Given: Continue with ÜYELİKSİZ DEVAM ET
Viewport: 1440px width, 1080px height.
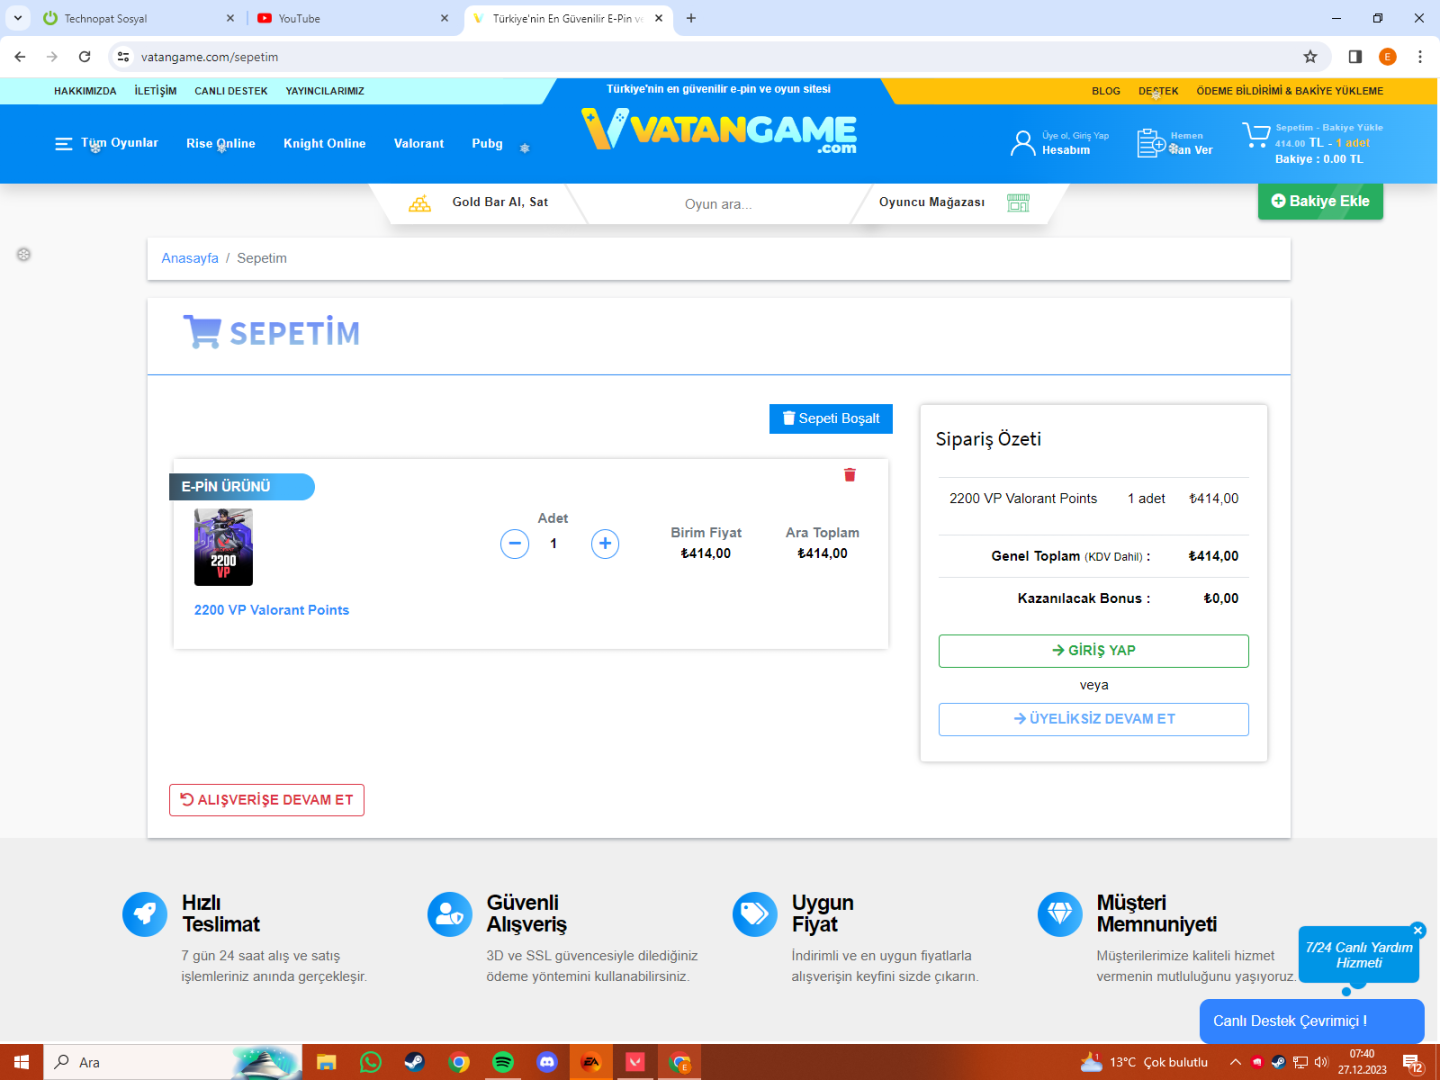Looking at the screenshot, I should (x=1094, y=719).
